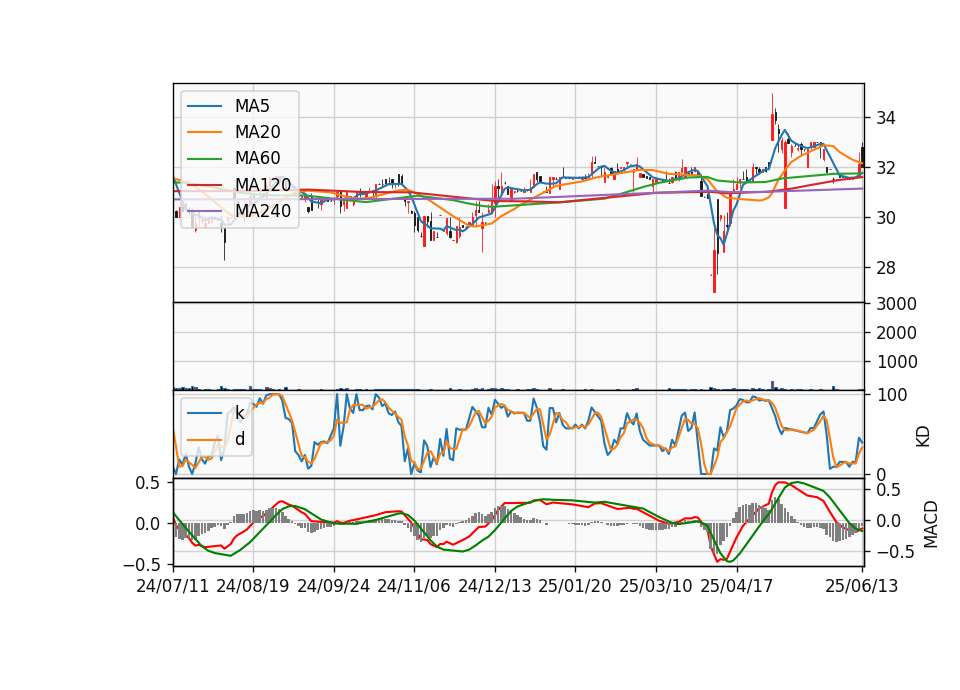Click the lowest red candlestick near 25/04/17

coord(714,271)
